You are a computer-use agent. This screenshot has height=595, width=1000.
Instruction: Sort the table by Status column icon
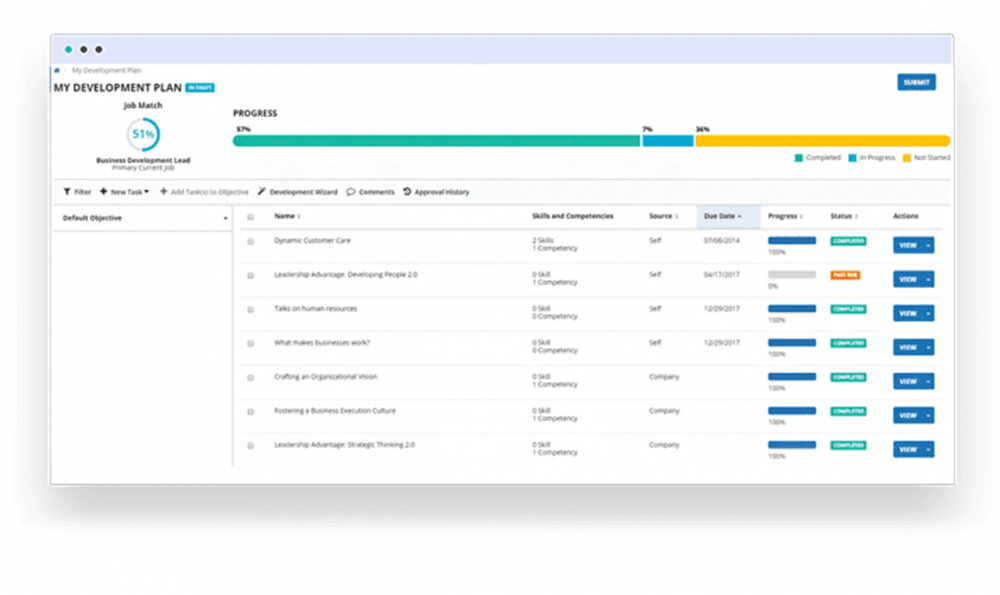pyautogui.click(x=856, y=217)
